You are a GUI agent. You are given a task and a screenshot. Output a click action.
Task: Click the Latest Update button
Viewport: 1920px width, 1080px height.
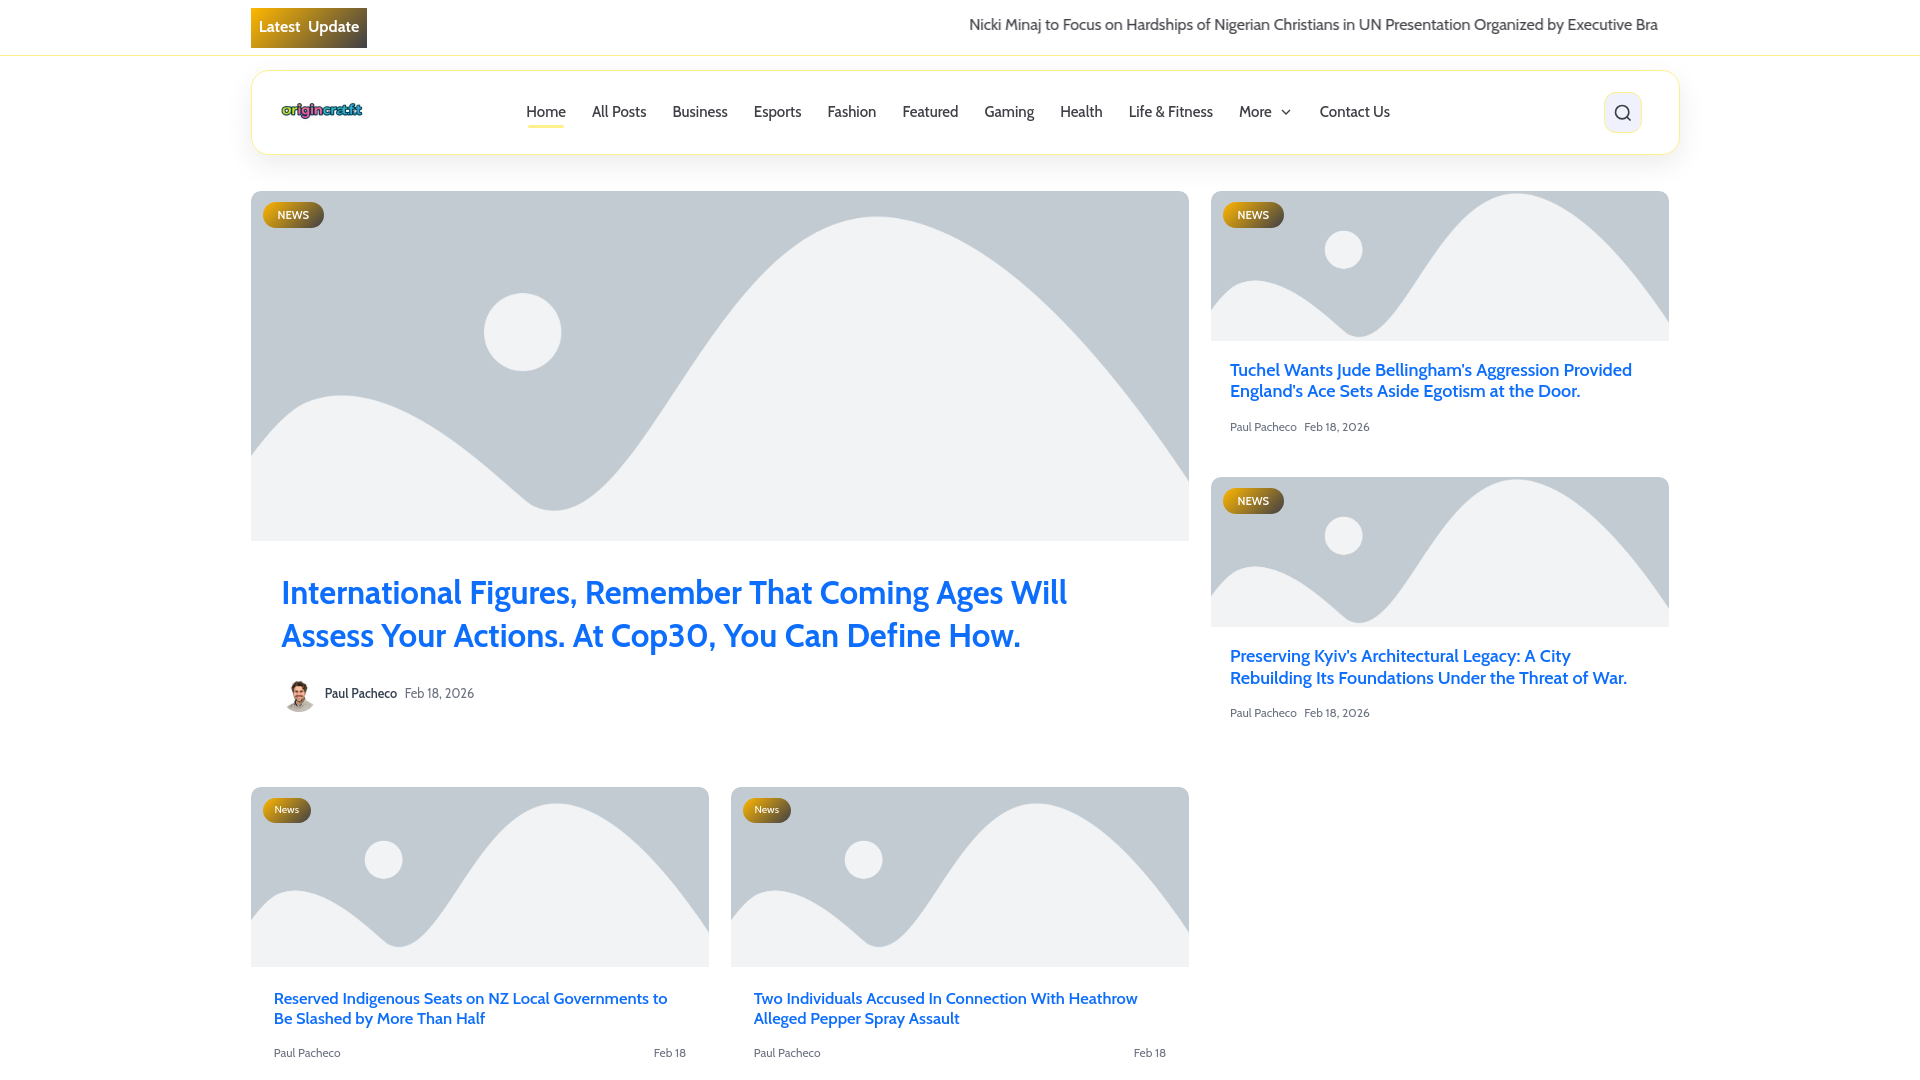(309, 28)
